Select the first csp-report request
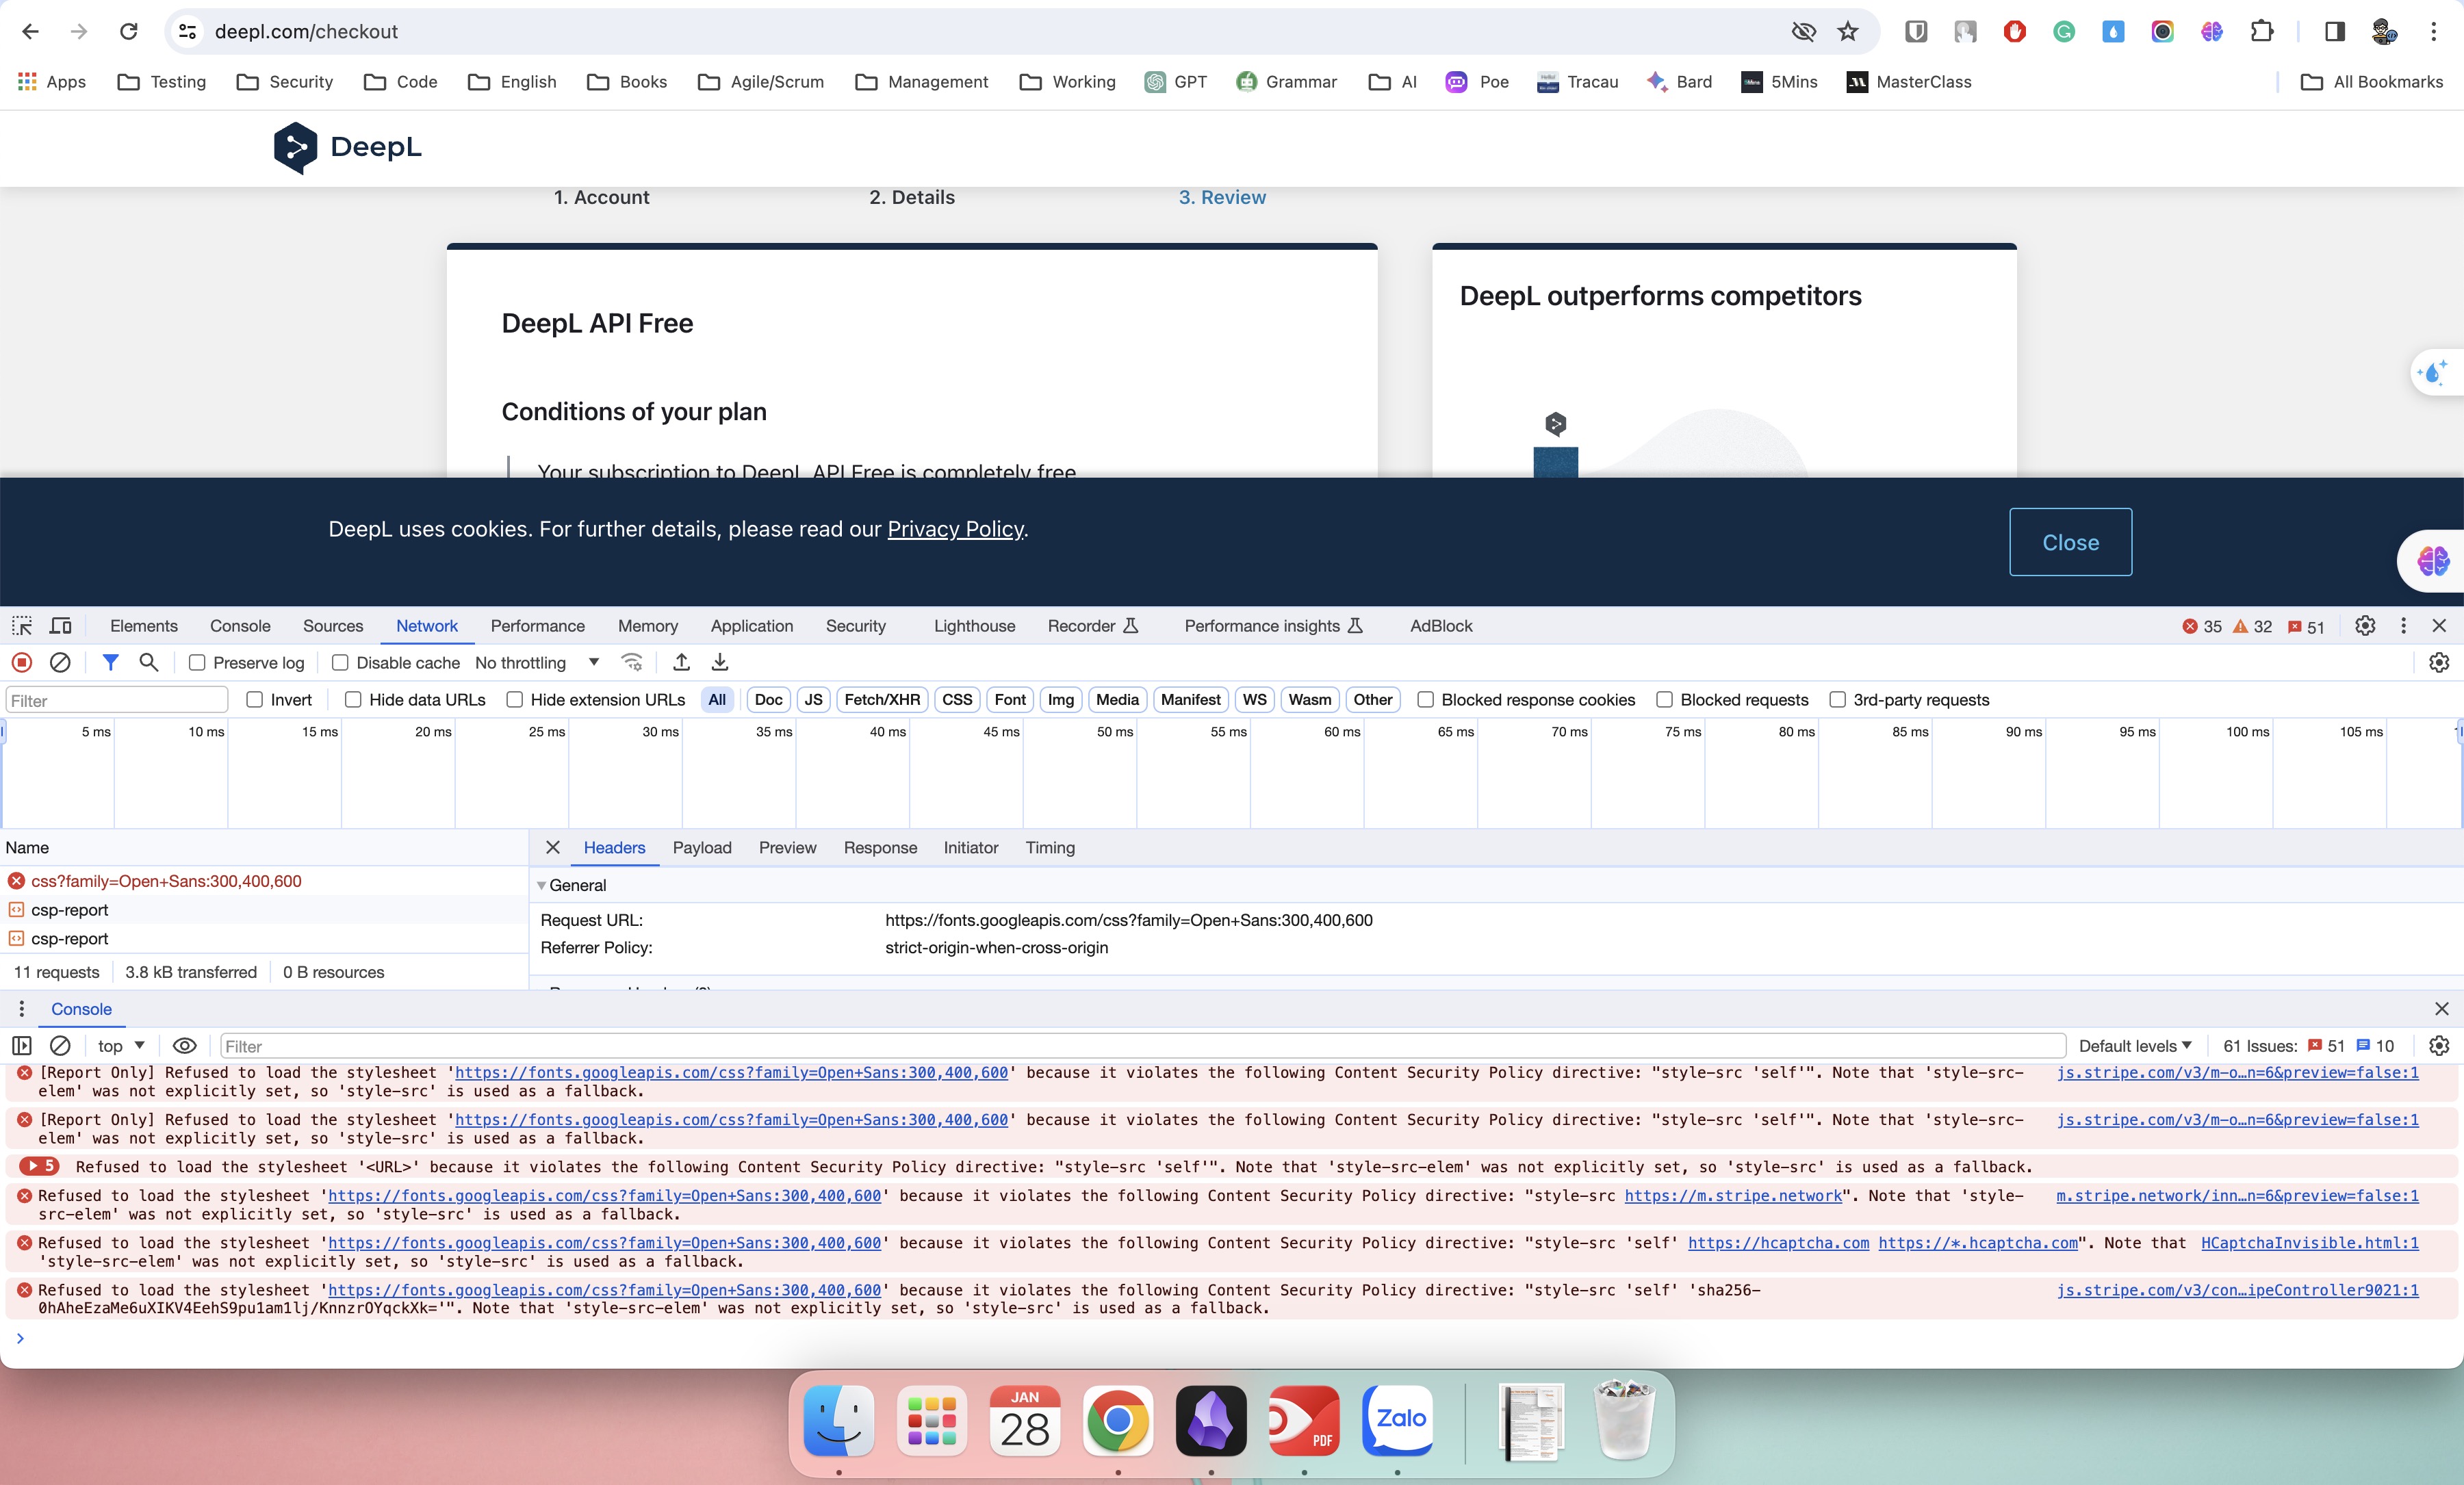 point(264,910)
